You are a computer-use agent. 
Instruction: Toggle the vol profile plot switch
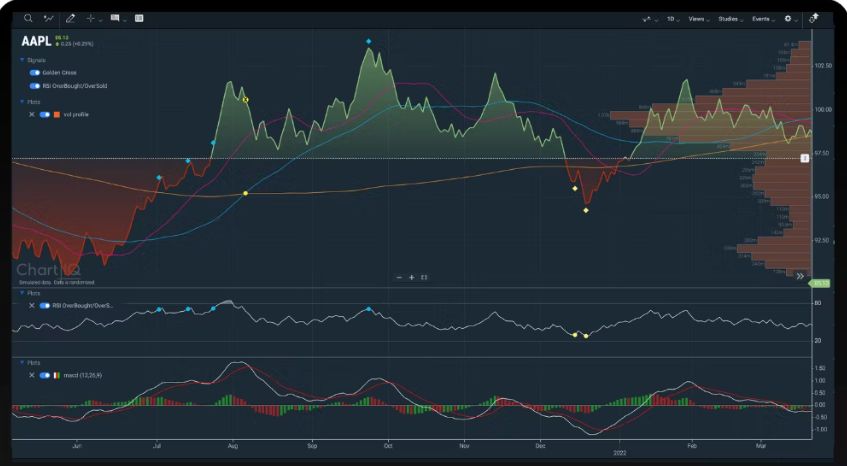point(45,114)
